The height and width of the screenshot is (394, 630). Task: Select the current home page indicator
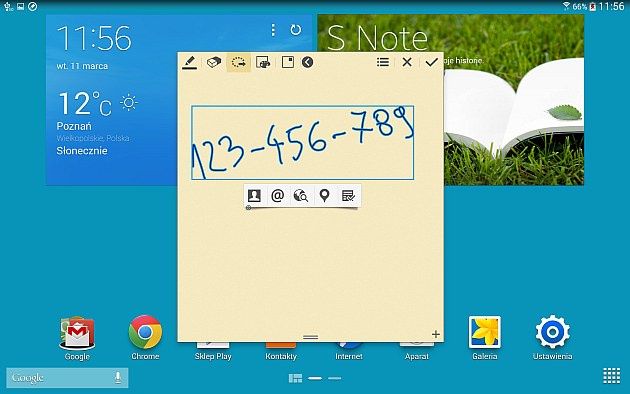[x=315, y=378]
